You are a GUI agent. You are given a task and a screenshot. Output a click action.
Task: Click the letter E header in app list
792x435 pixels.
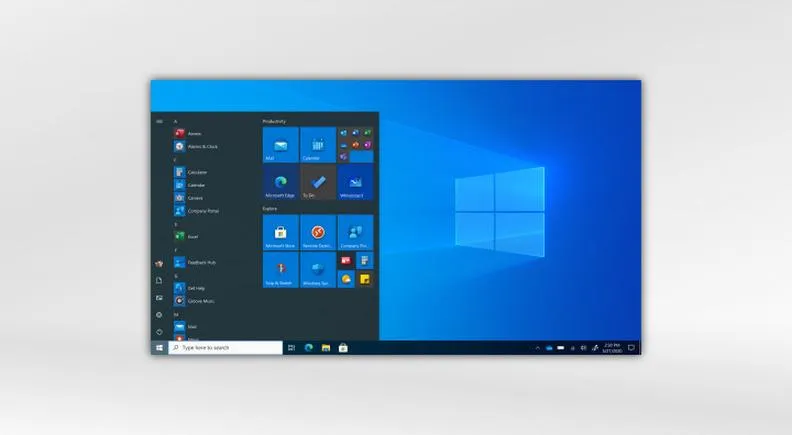[x=176, y=224]
